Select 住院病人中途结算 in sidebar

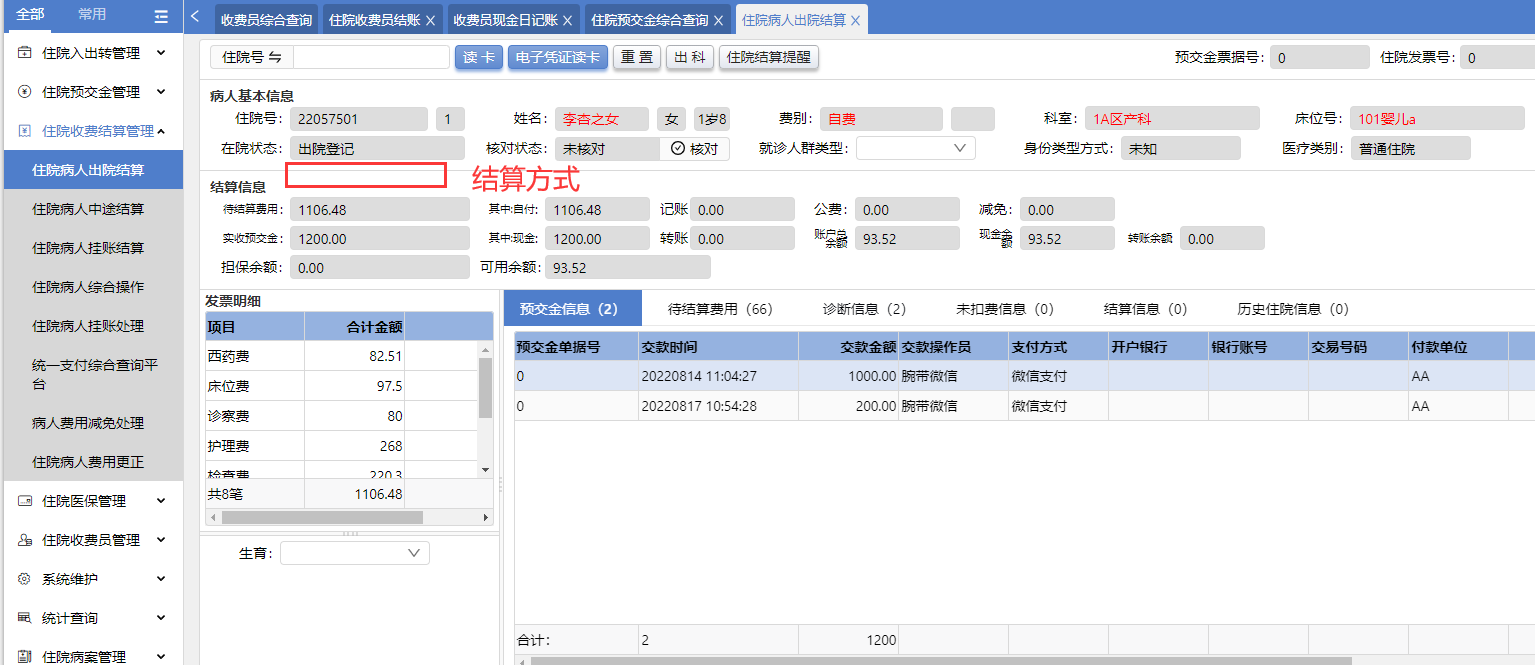tap(88, 209)
